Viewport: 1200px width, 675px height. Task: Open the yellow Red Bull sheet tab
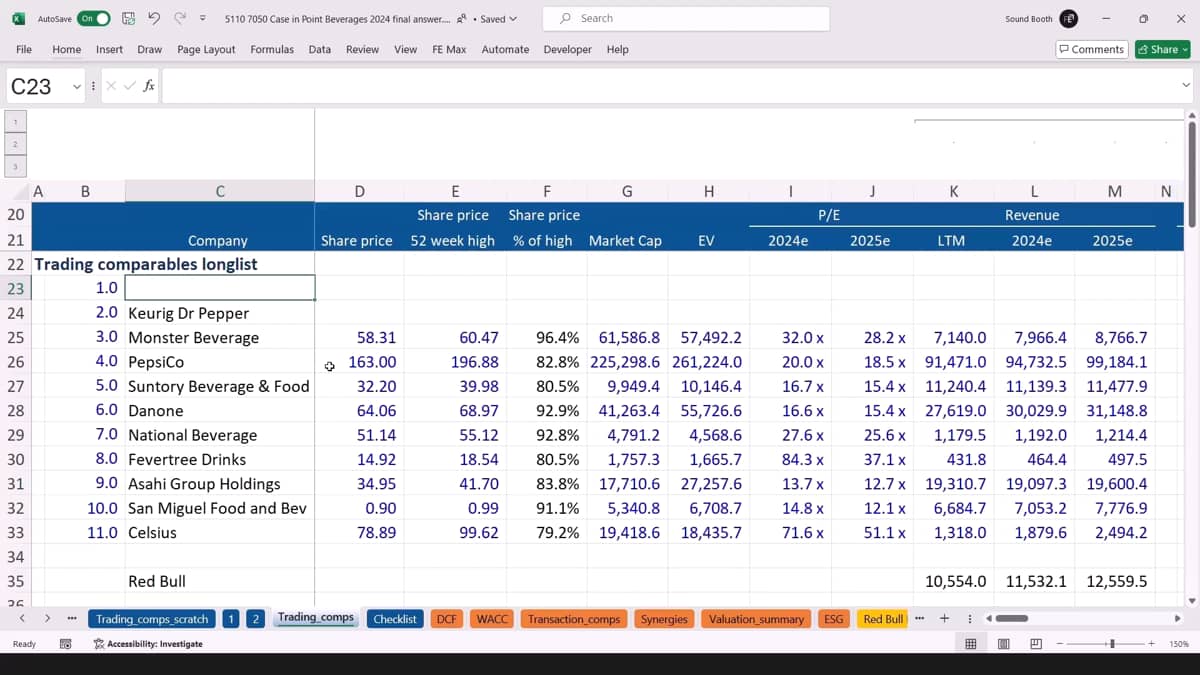click(x=883, y=619)
